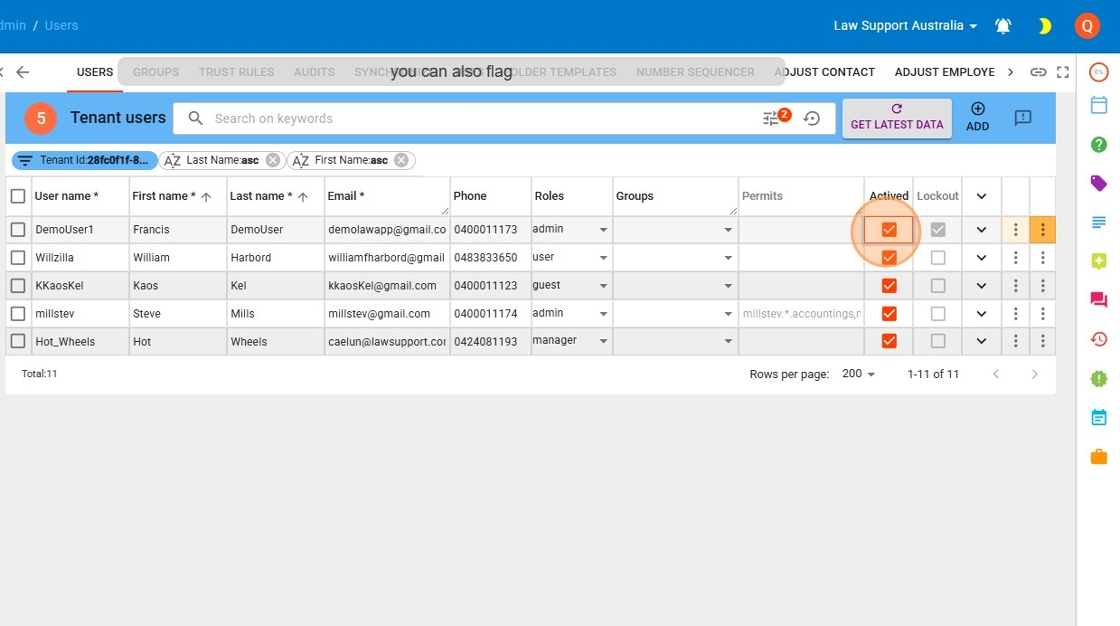The height and width of the screenshot is (626, 1120).
Task: Expand row details for Hot_Wheels
Action: pyautogui.click(x=981, y=342)
